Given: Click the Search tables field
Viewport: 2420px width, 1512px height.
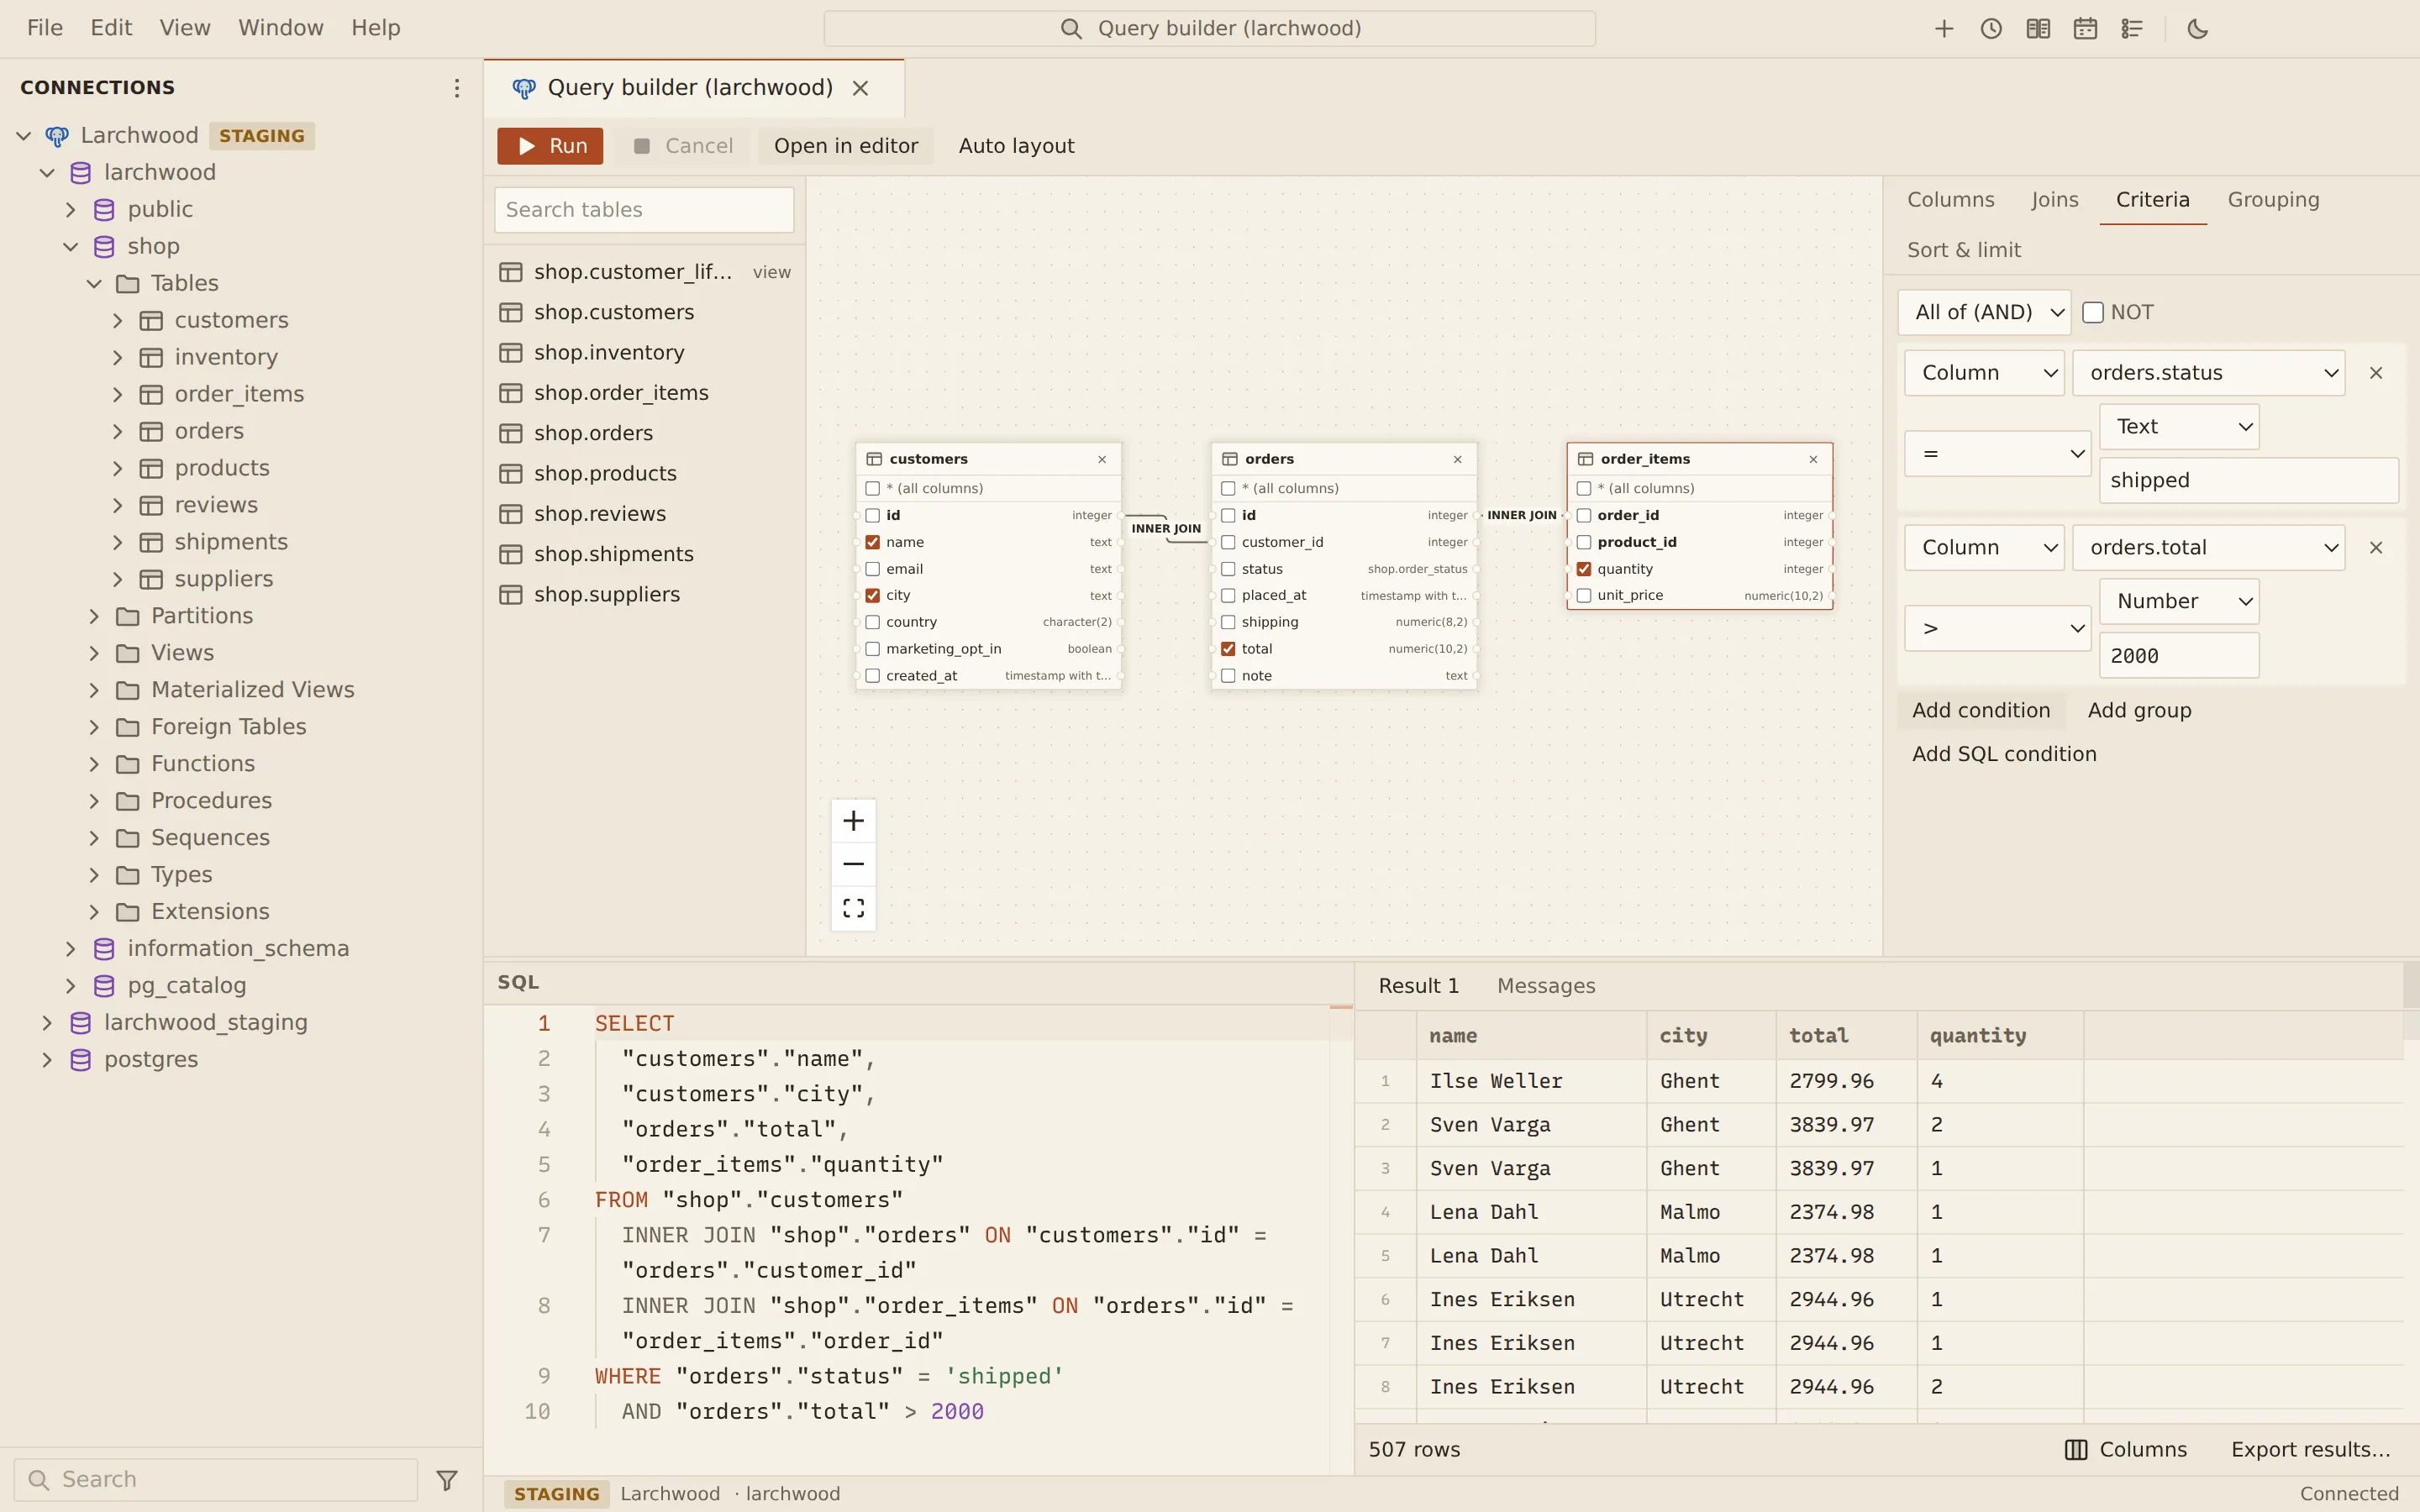Looking at the screenshot, I should click(644, 210).
